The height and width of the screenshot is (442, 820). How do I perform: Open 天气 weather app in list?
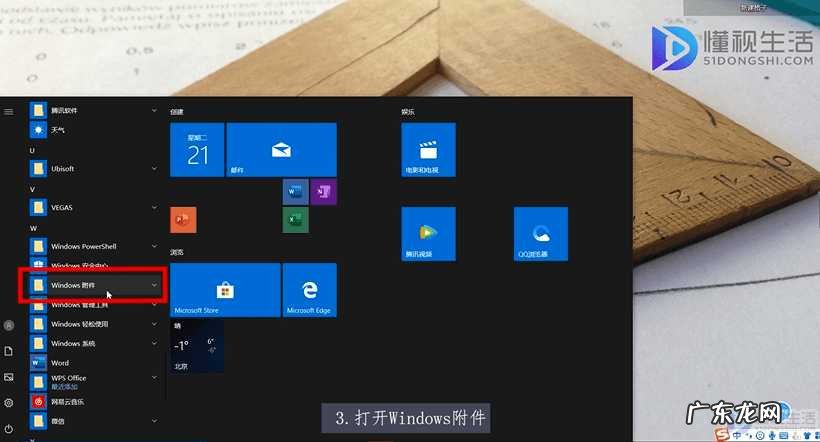(x=58, y=130)
